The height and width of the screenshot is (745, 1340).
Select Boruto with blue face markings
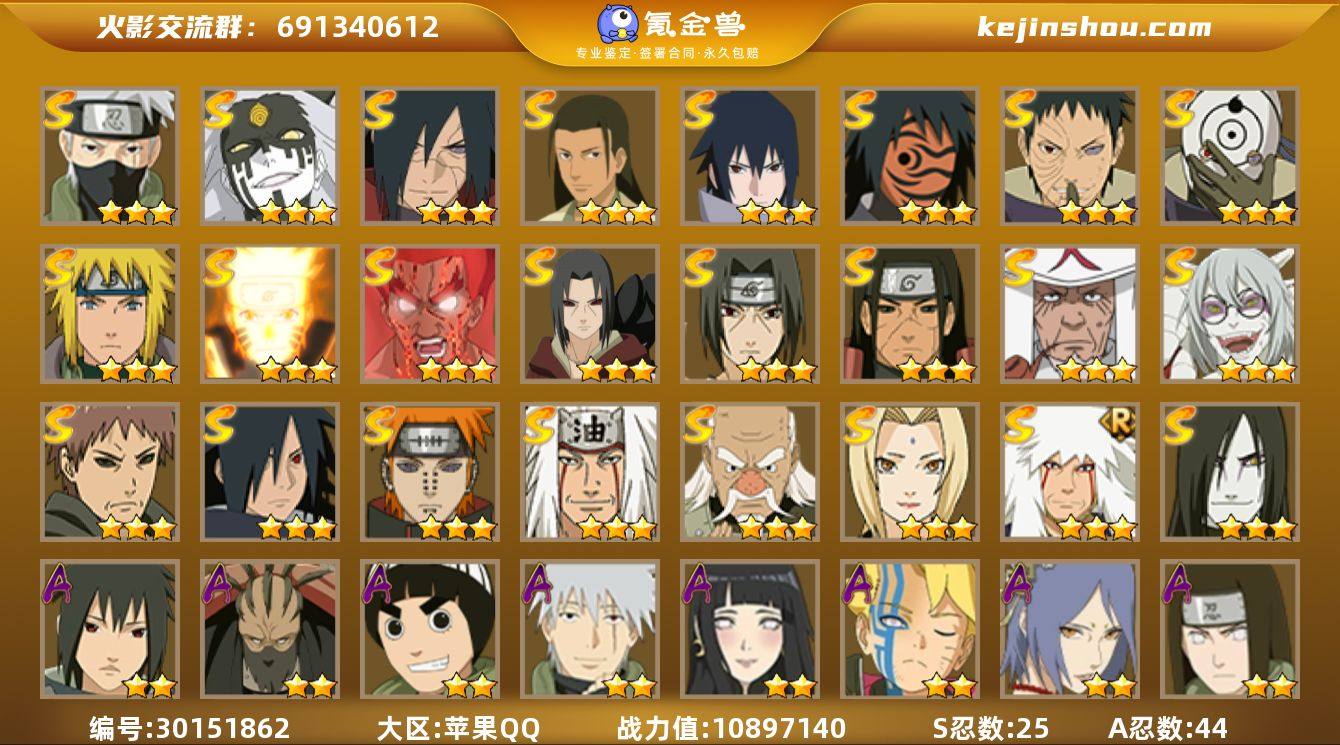point(910,629)
